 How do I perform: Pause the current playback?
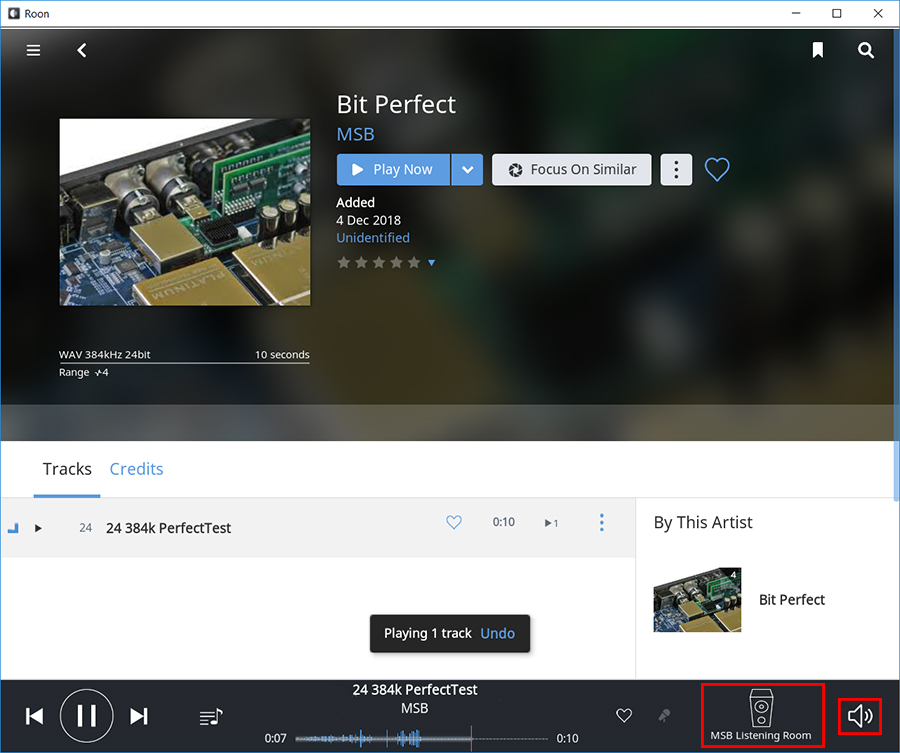pyautogui.click(x=87, y=715)
